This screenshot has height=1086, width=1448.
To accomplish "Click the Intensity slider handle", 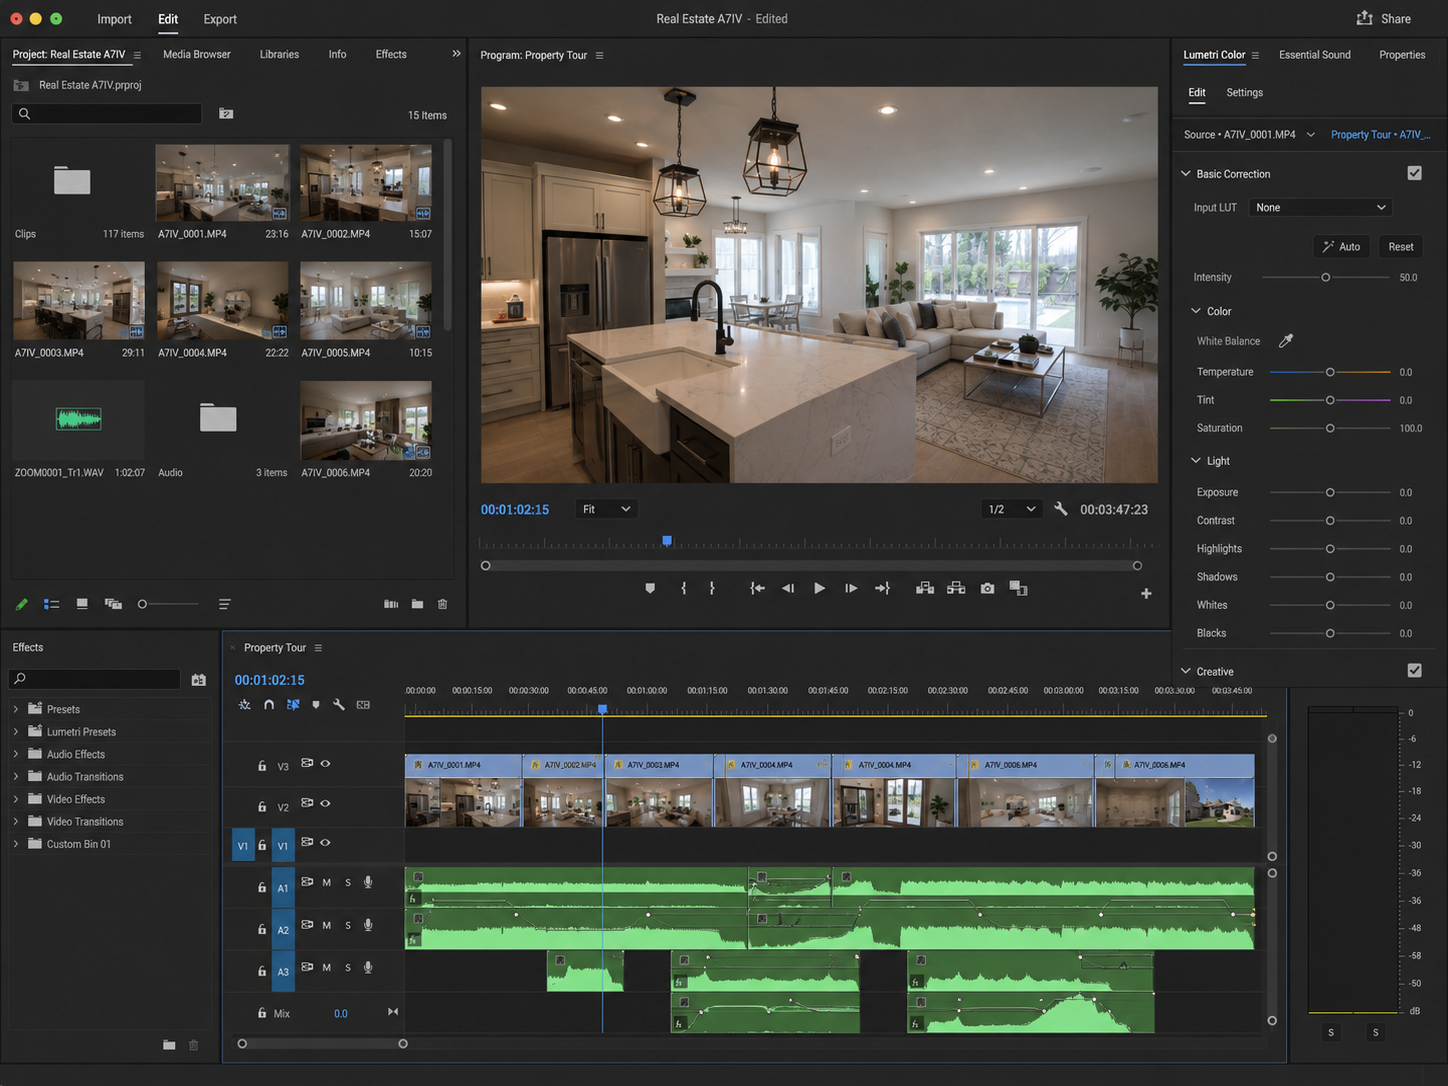I will pyautogui.click(x=1326, y=277).
